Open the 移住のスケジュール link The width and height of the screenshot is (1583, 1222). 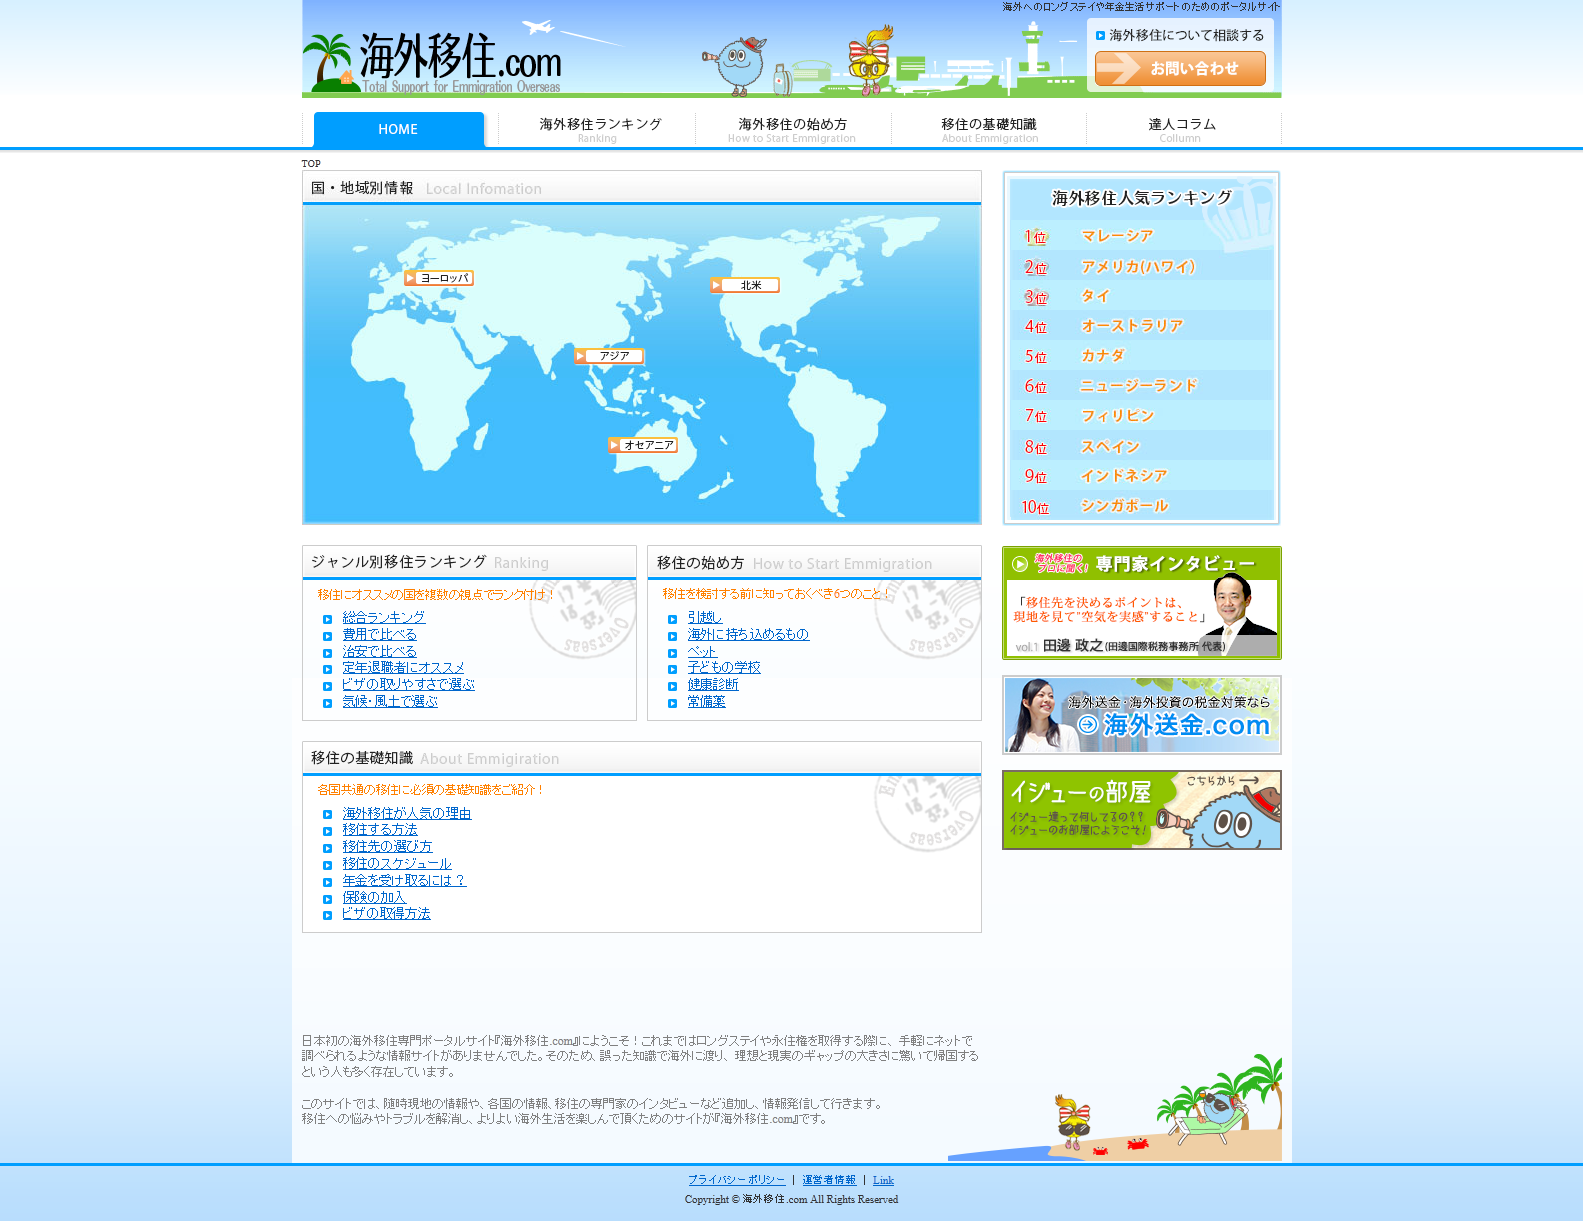pos(397,864)
